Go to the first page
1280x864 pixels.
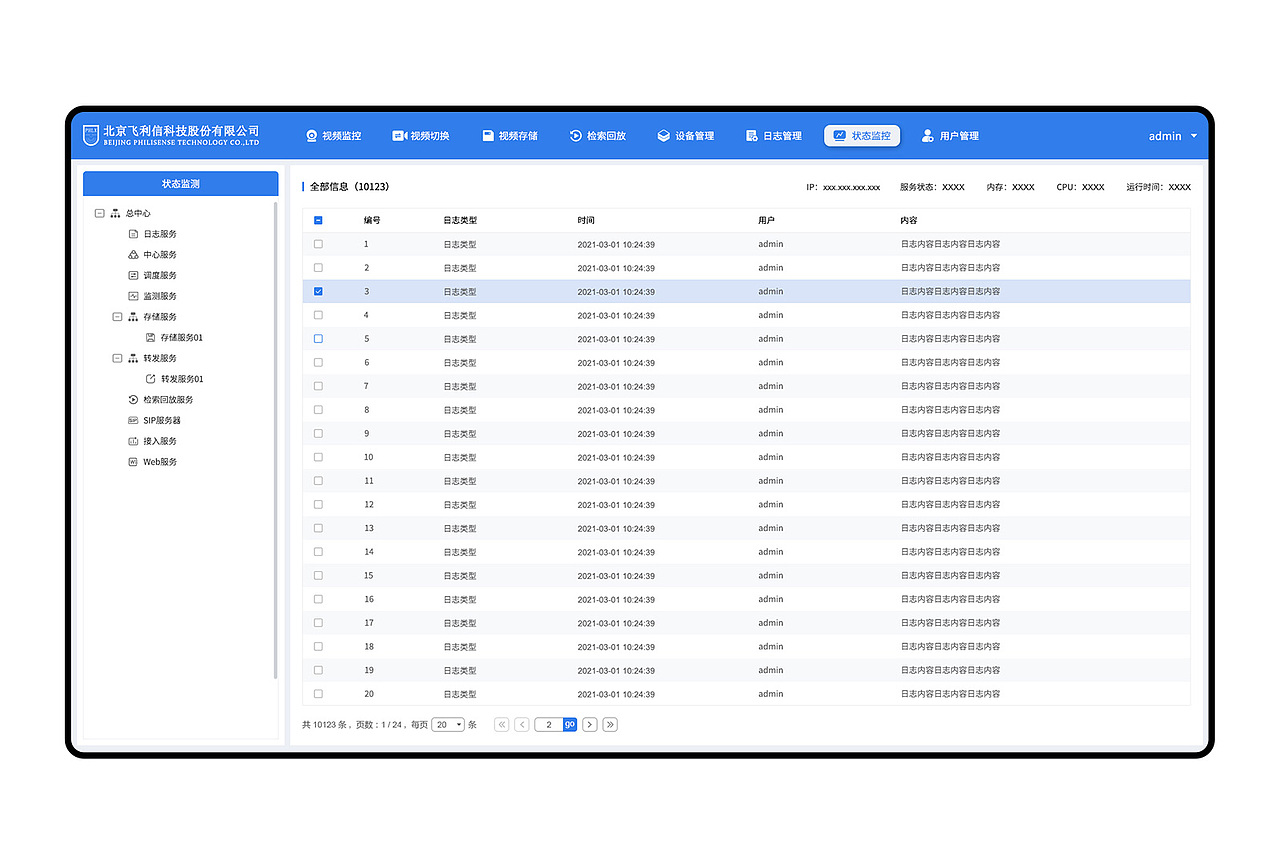(502, 725)
